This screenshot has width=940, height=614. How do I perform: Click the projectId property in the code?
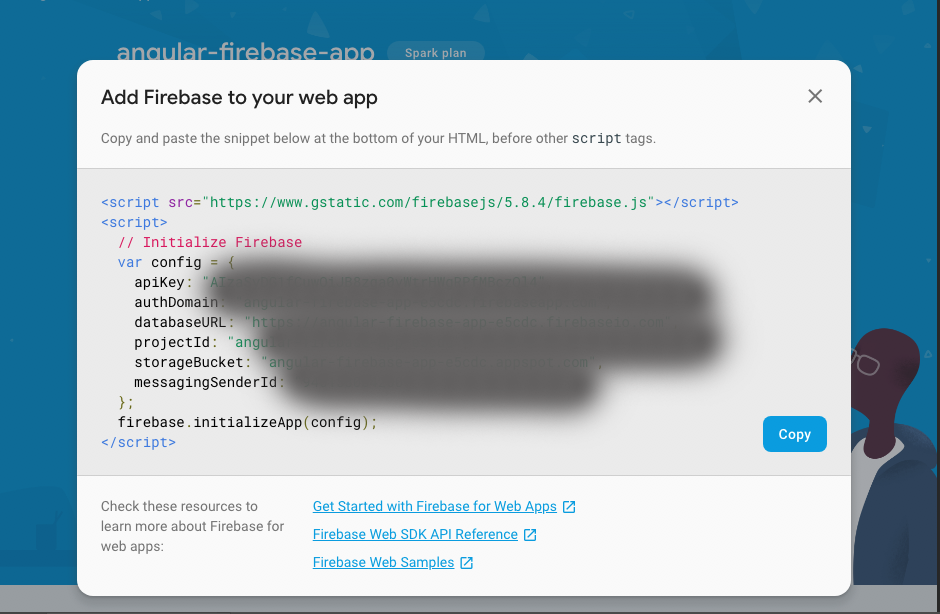click(x=172, y=342)
